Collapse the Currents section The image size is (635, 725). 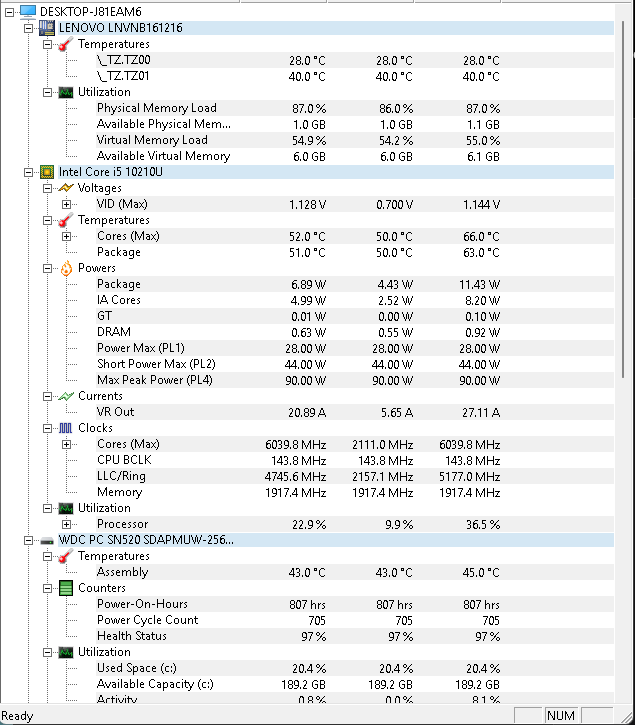[x=47, y=396]
